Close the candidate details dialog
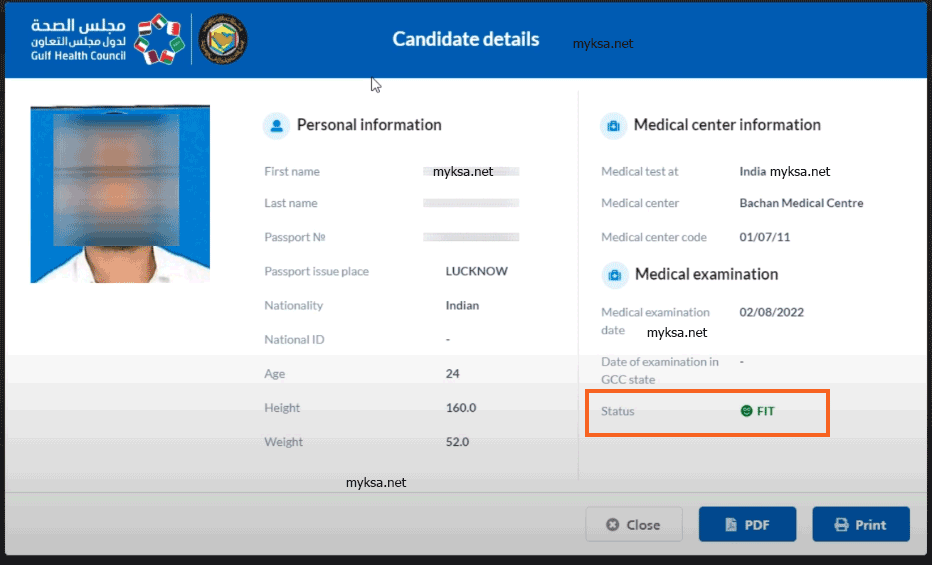The width and height of the screenshot is (932, 565). point(634,525)
